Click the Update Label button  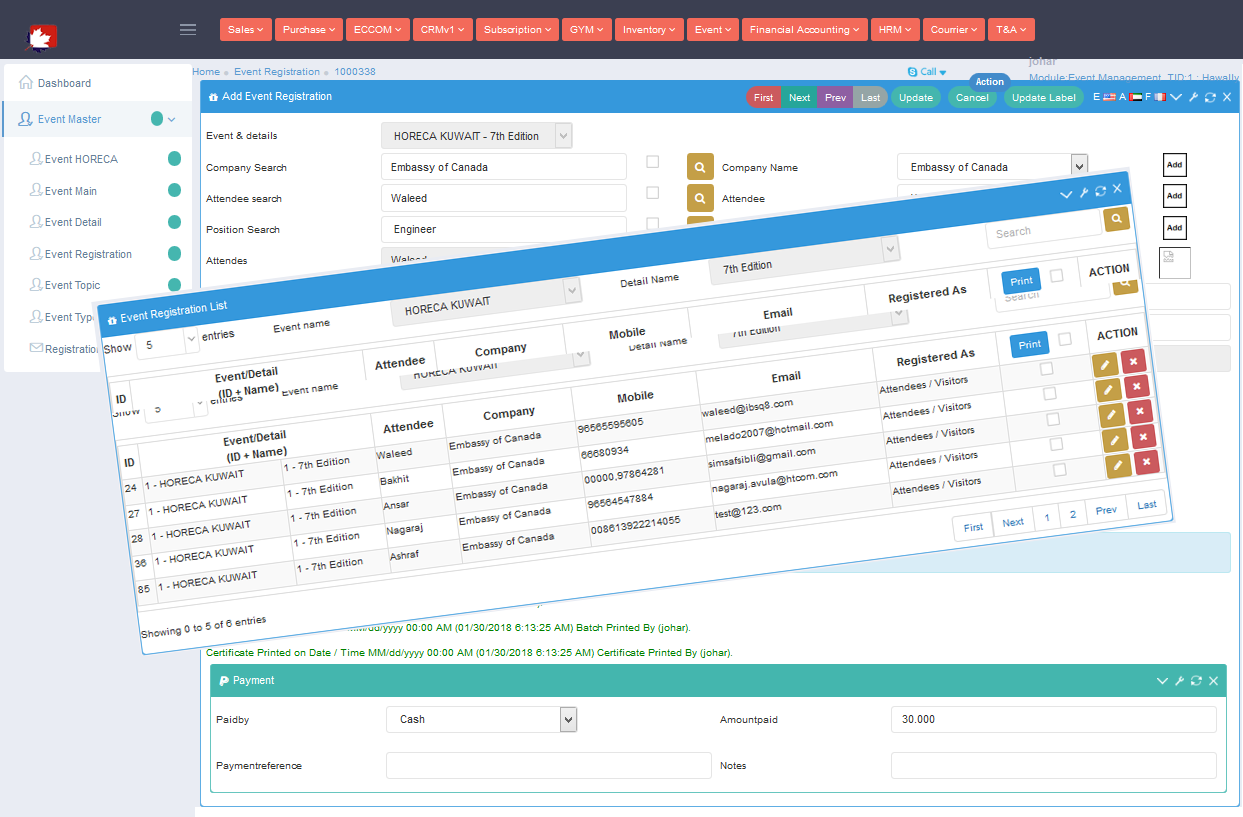pos(1044,98)
